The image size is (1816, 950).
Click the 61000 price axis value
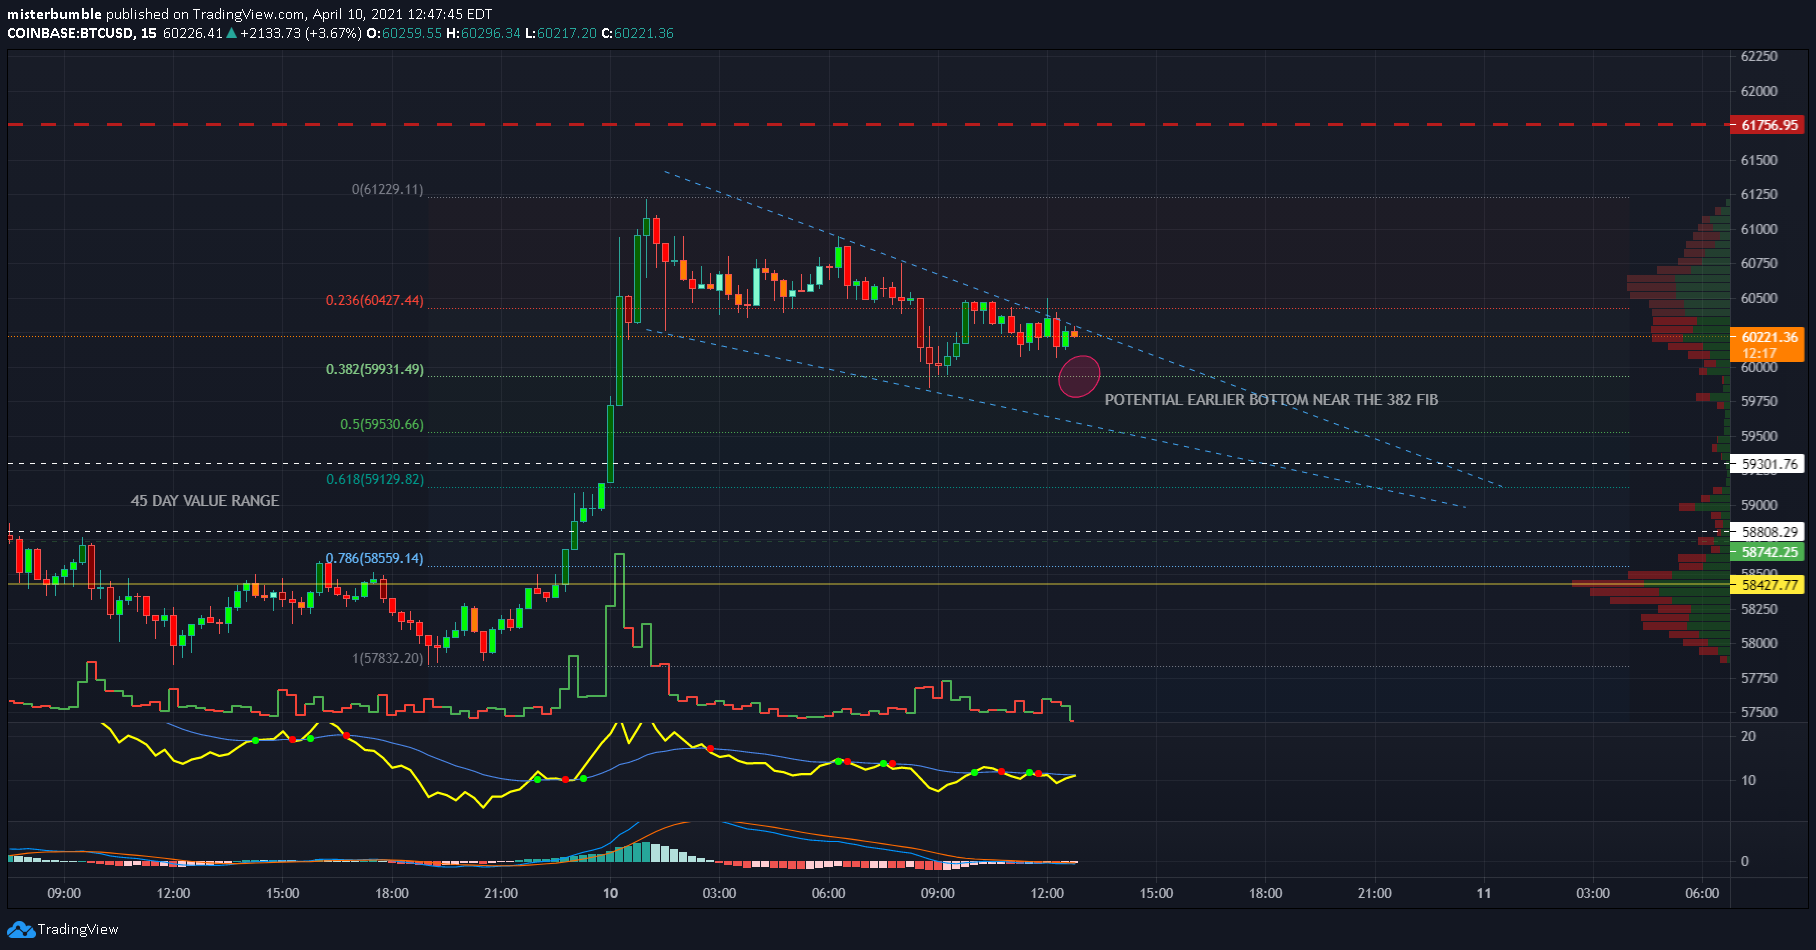(x=1759, y=229)
